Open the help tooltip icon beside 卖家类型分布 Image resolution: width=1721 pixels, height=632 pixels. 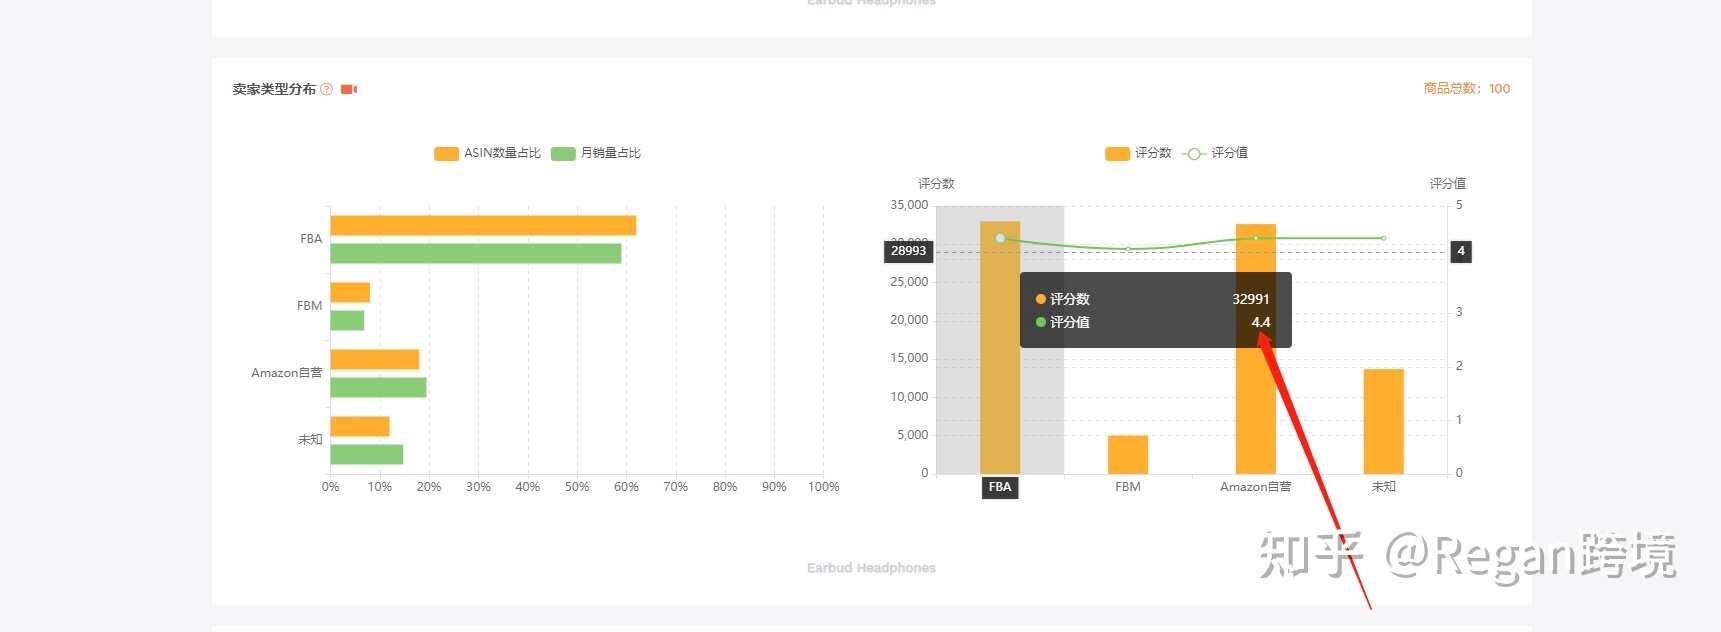point(326,89)
